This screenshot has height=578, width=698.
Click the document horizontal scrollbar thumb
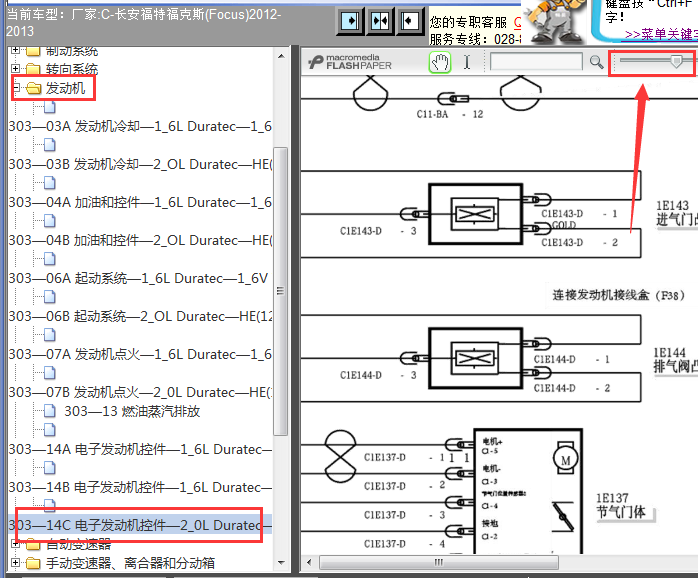439,562
